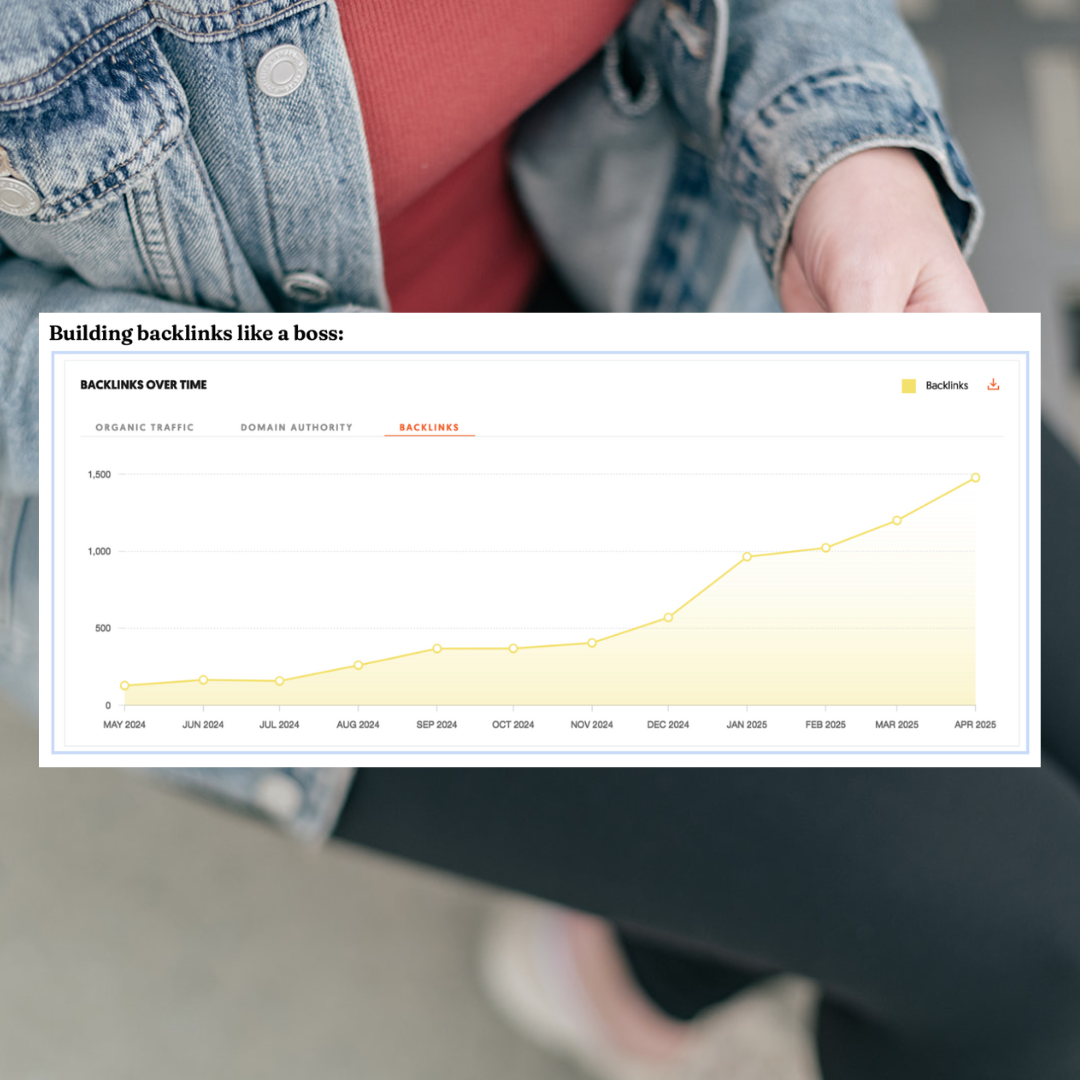Click the '1,000' y-axis label
Viewport: 1080px width, 1080px height.
99,551
